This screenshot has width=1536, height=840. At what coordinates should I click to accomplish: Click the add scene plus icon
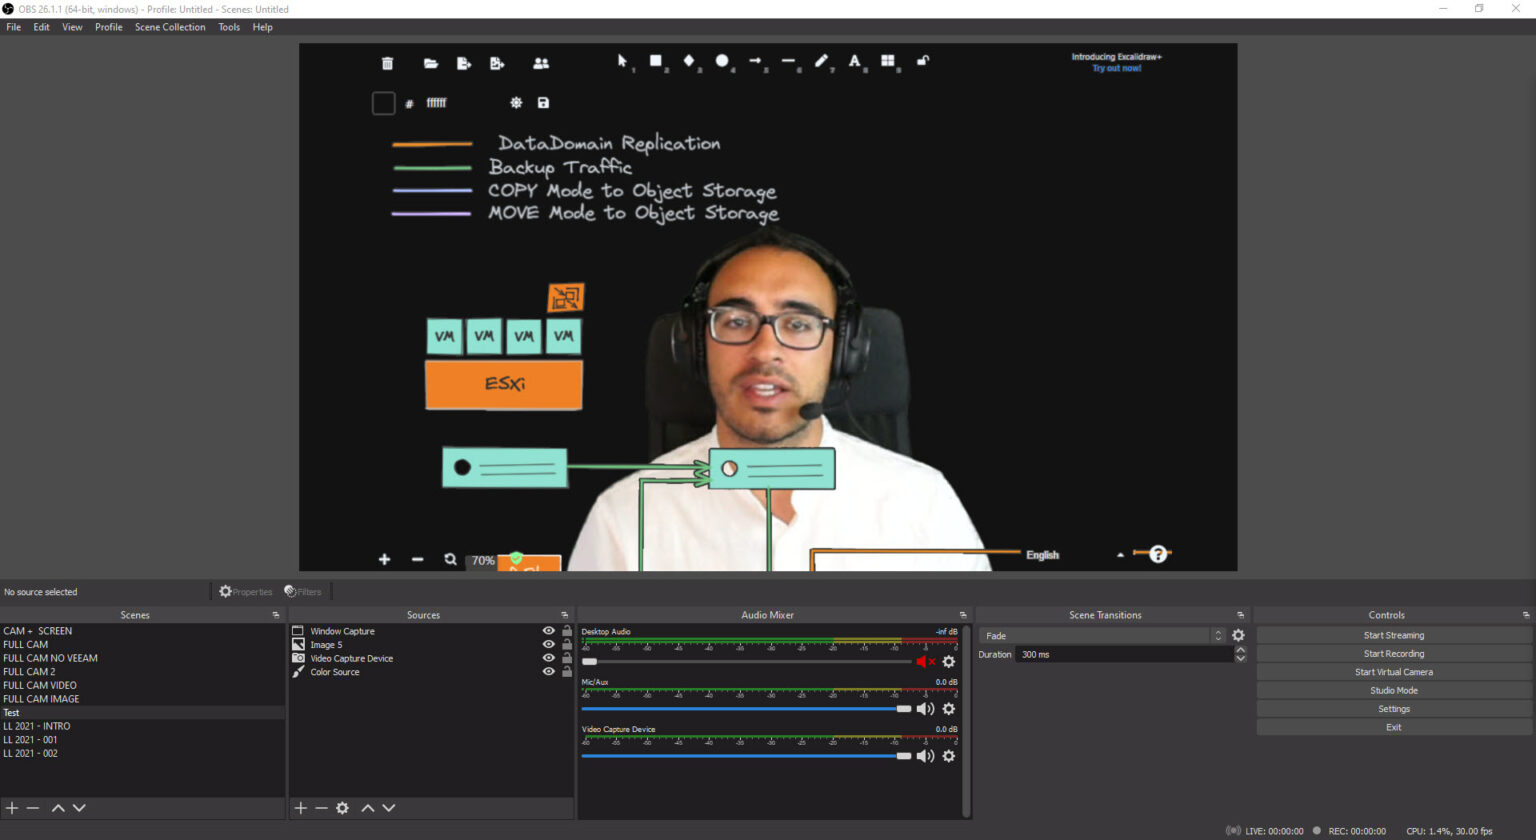[12, 808]
